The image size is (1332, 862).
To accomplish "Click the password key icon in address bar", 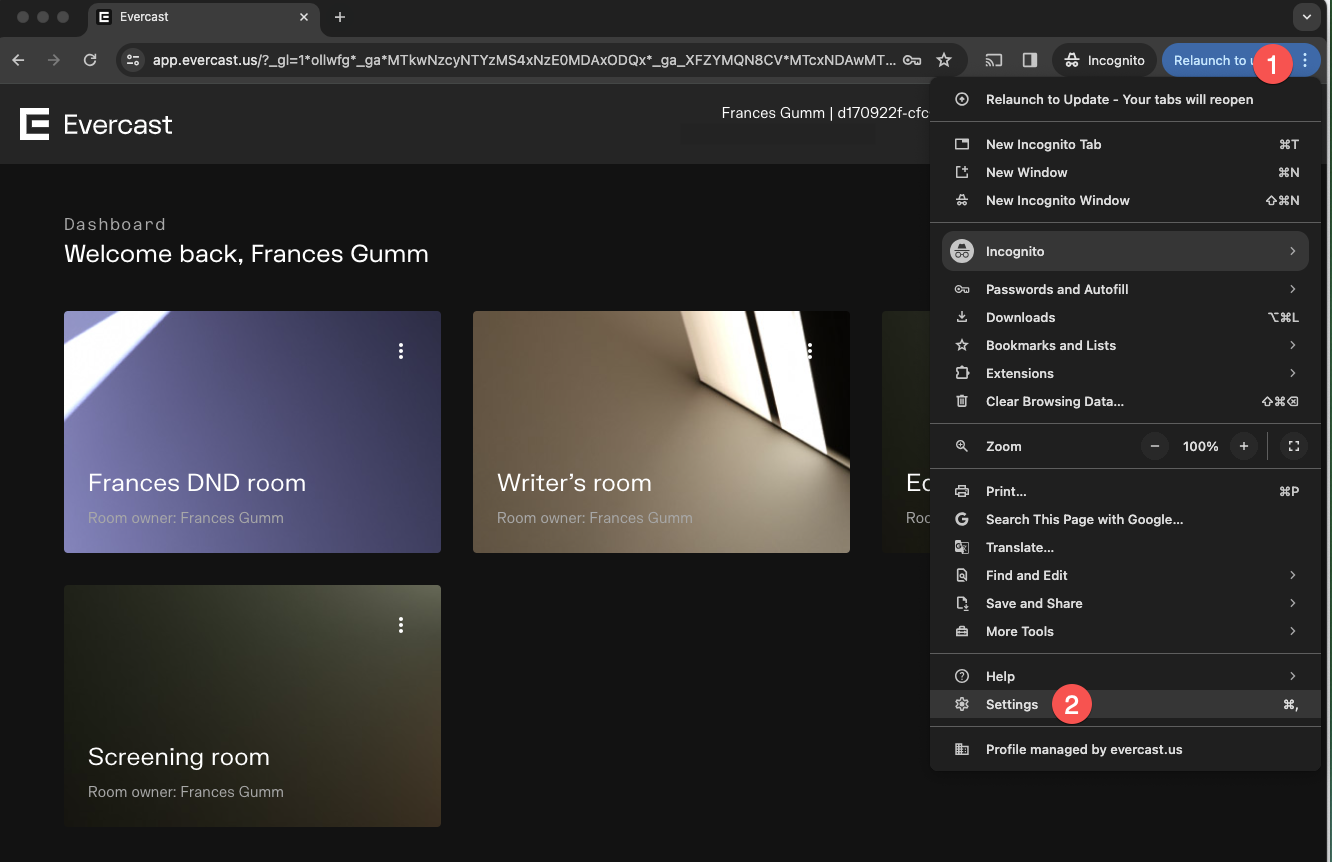I will coord(911,60).
